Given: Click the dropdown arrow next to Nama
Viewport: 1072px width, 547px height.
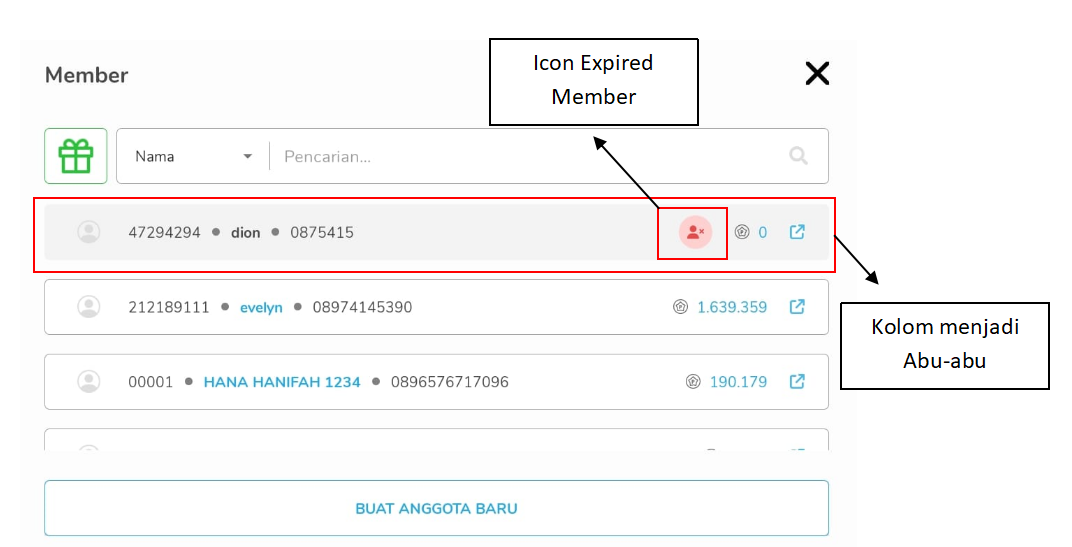Looking at the screenshot, I should click(x=247, y=157).
